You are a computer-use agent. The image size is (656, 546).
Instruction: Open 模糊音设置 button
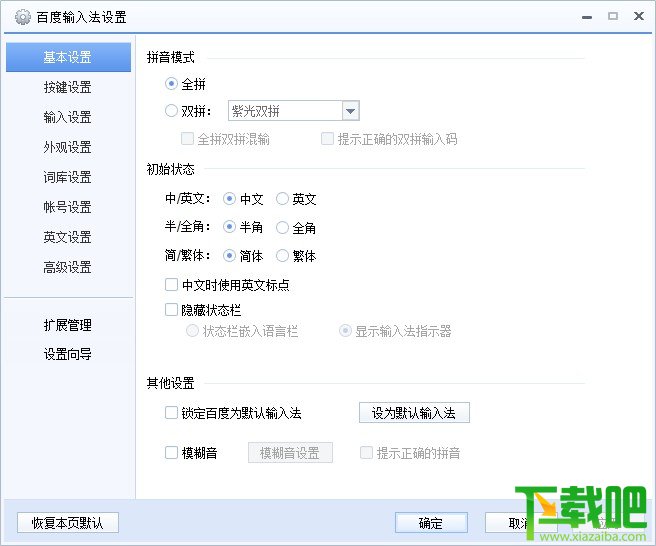click(x=290, y=453)
